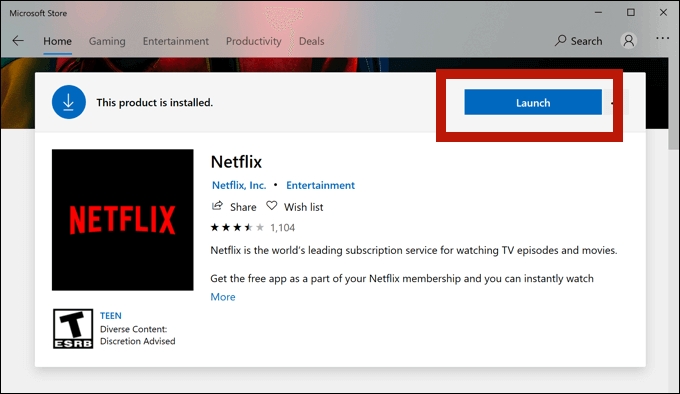Open the Productivity tab
Image resolution: width=680 pixels, height=394 pixels.
pyautogui.click(x=254, y=41)
